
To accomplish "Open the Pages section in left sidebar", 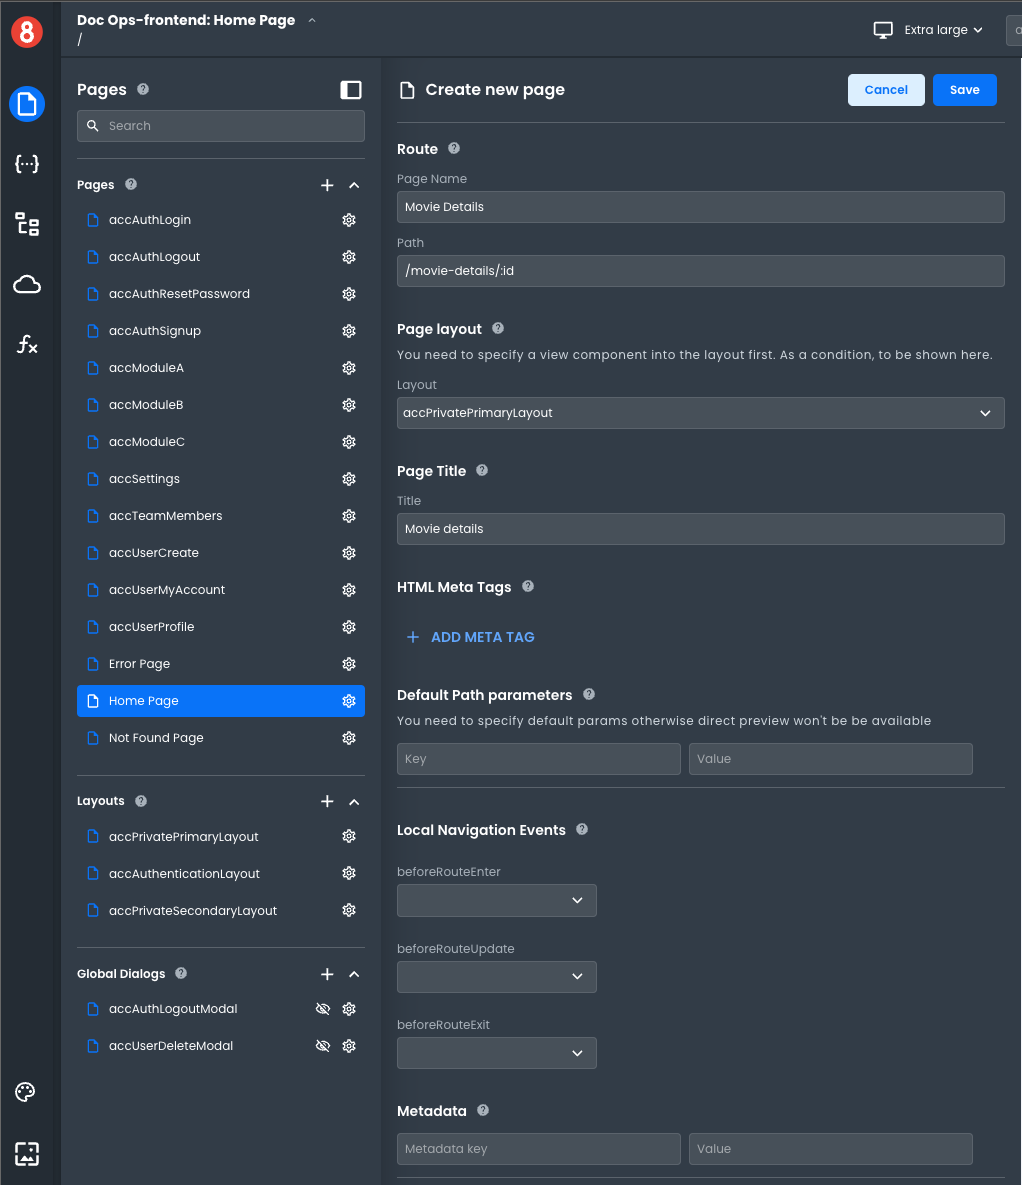I will (x=27, y=104).
